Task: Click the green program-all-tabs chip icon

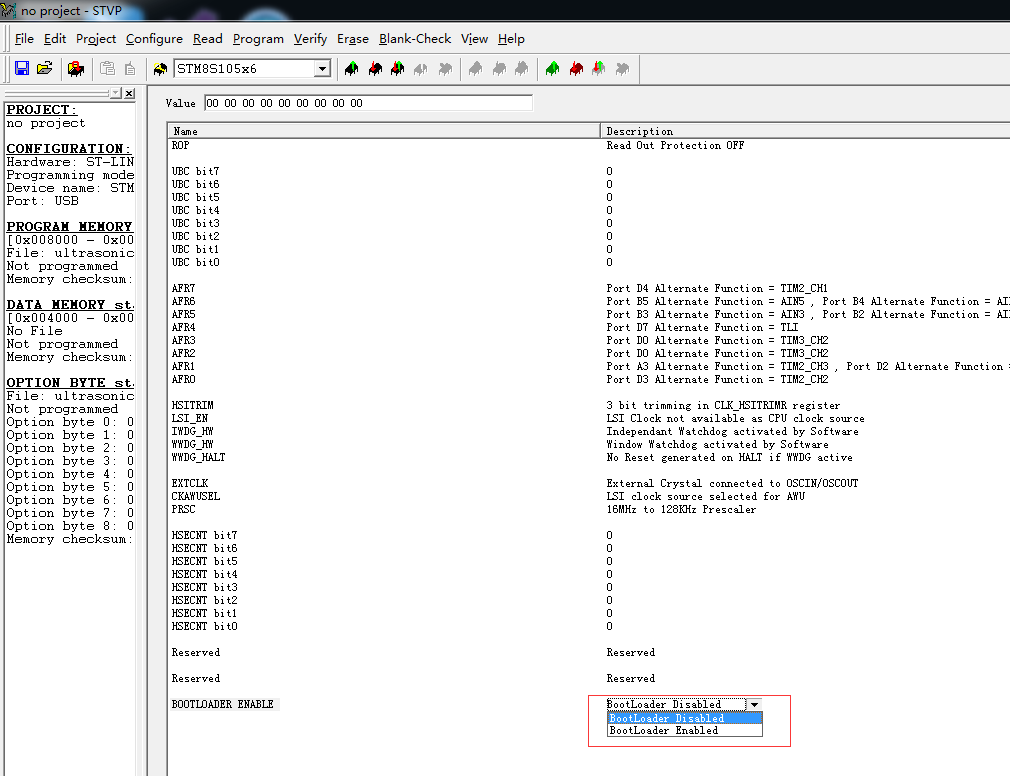Action: (551, 68)
